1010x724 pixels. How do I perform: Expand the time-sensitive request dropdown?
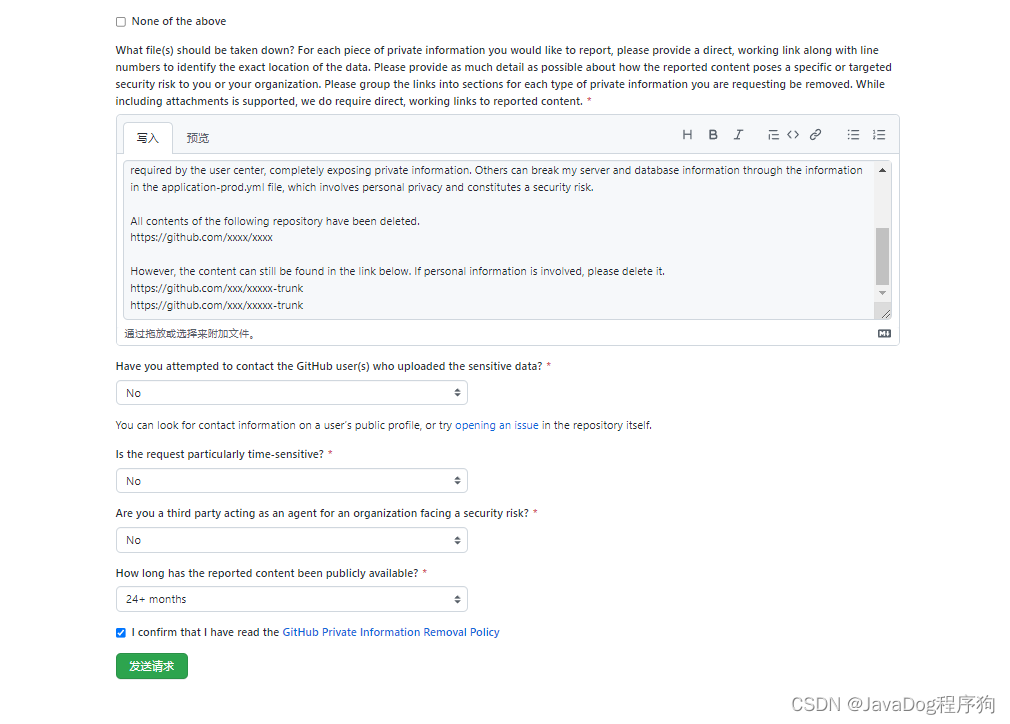point(291,480)
